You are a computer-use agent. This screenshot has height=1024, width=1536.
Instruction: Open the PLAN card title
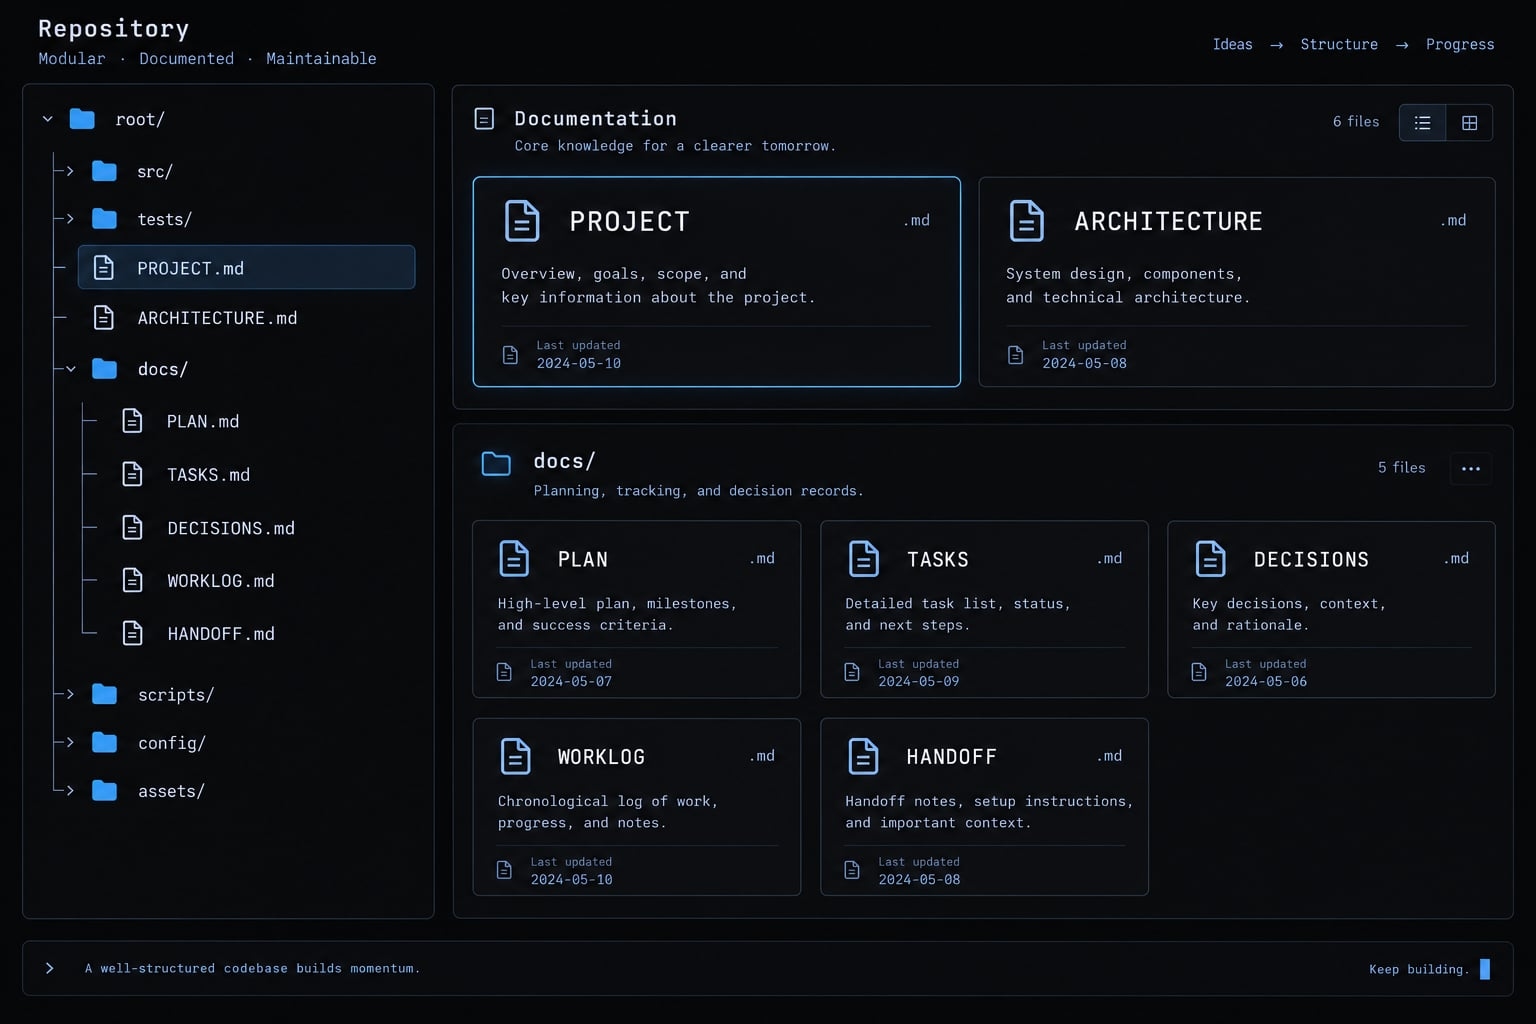point(583,559)
